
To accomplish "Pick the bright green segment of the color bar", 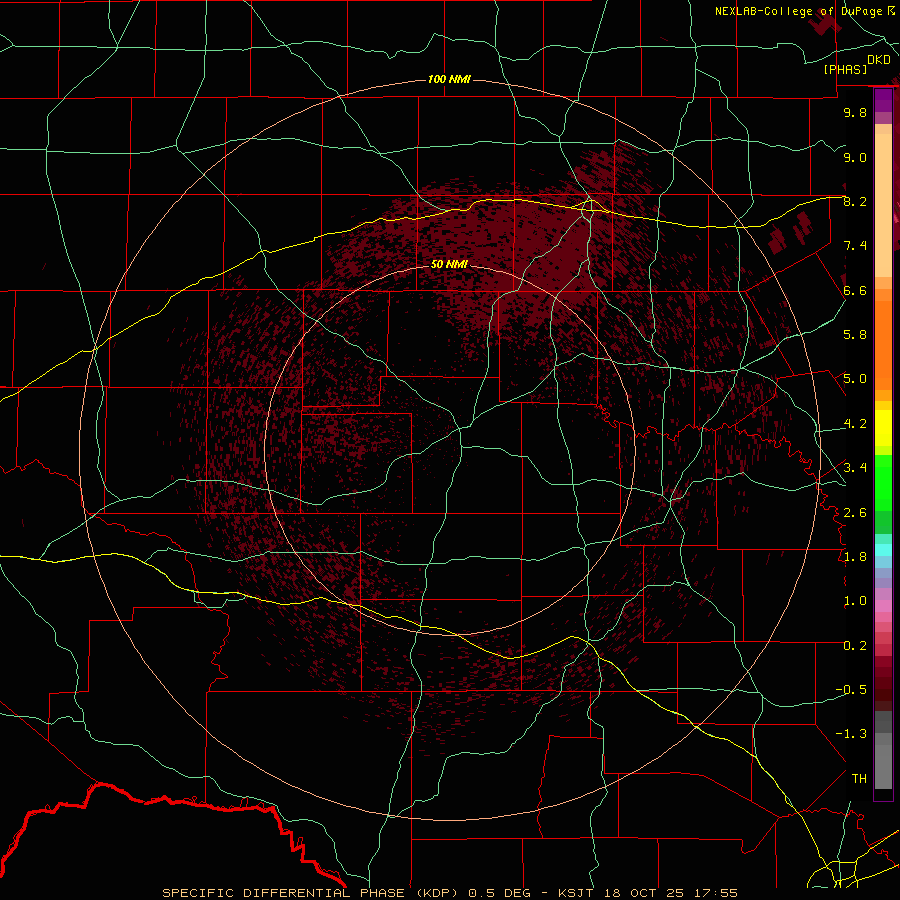I will pyautogui.click(x=883, y=482).
